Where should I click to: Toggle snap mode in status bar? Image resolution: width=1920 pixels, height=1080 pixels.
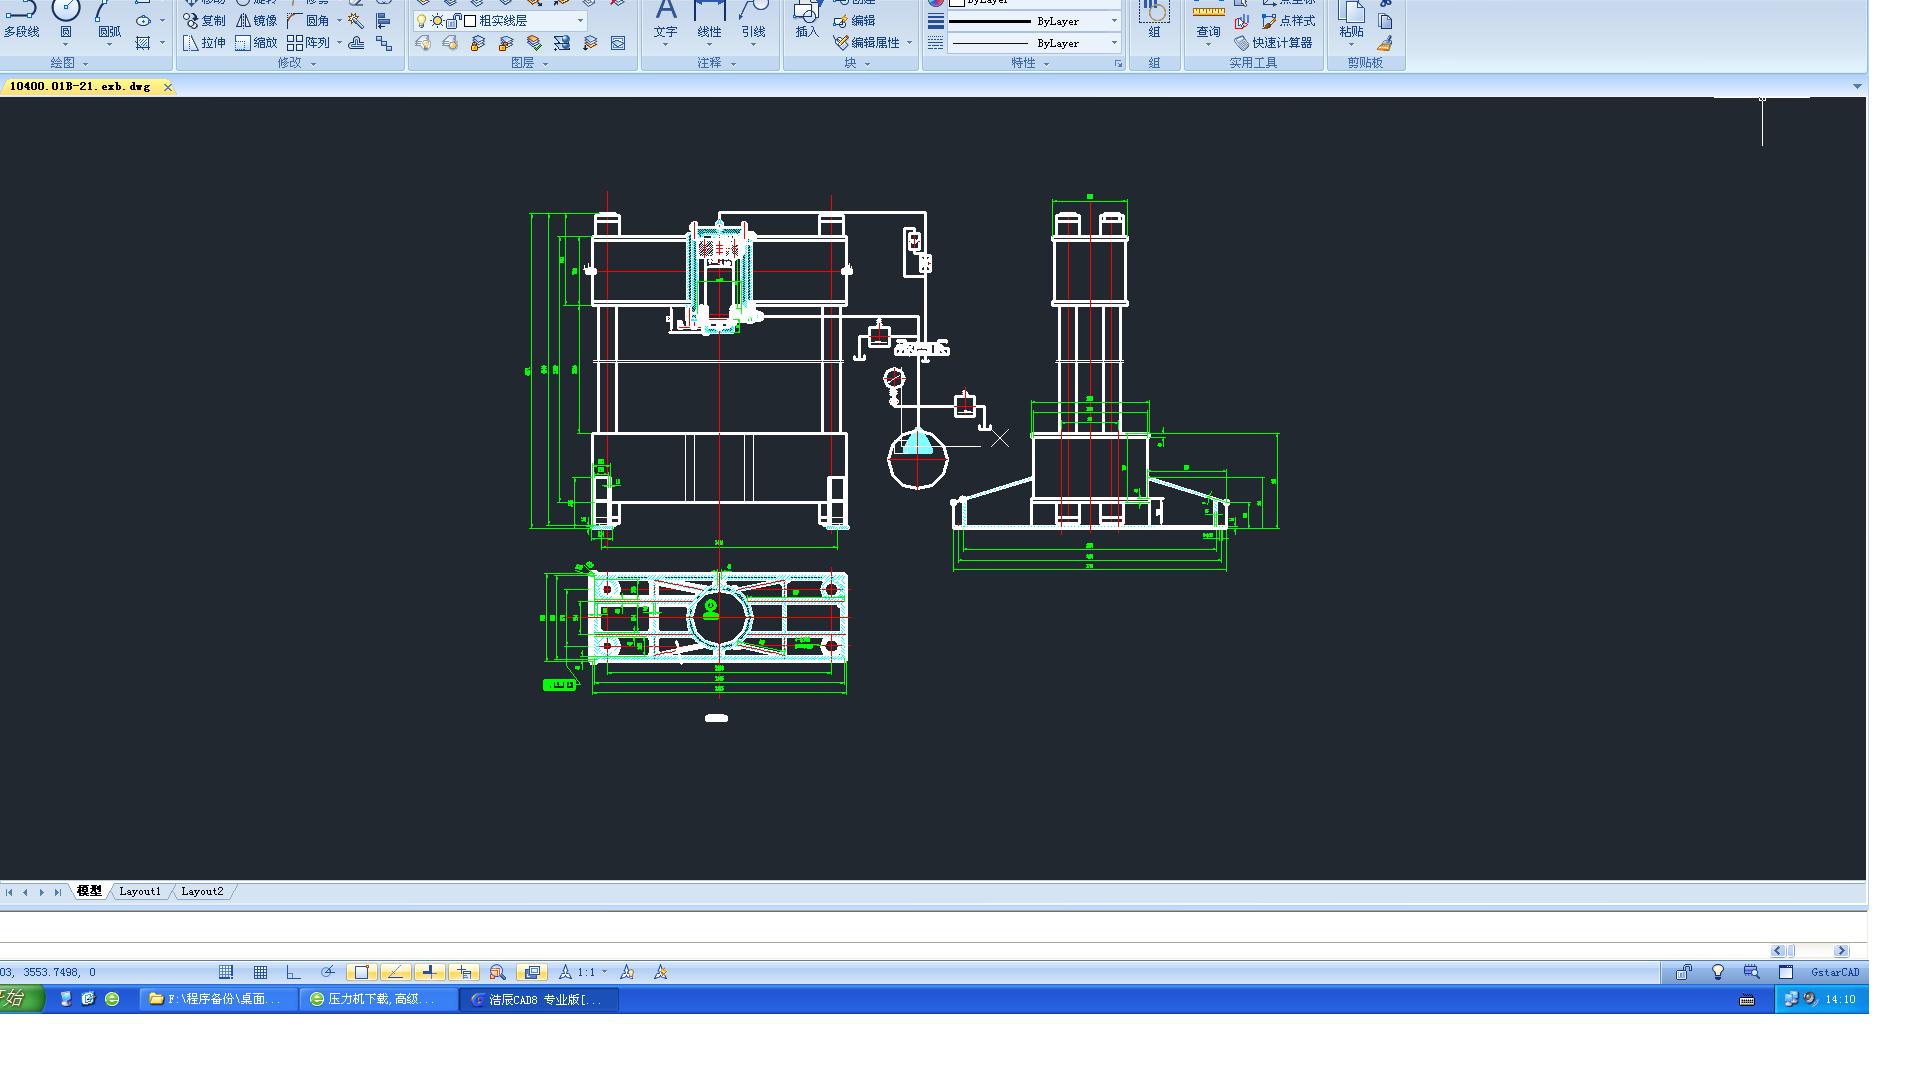226,972
